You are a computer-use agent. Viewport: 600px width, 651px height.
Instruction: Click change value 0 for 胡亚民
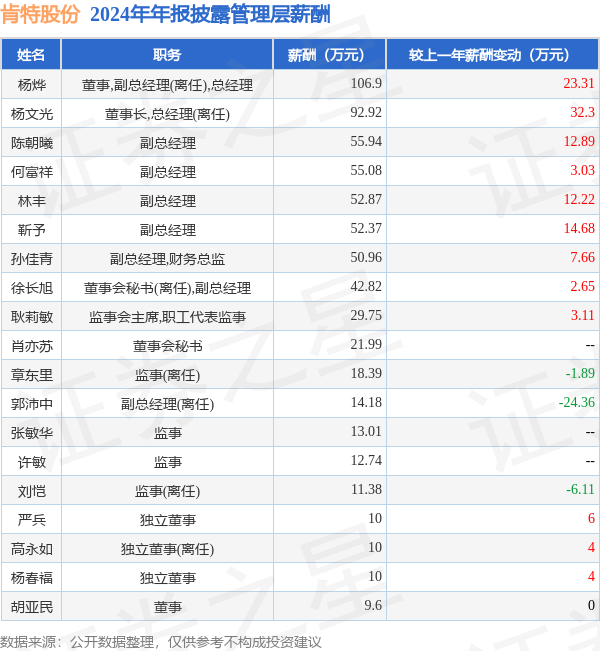coord(591,606)
